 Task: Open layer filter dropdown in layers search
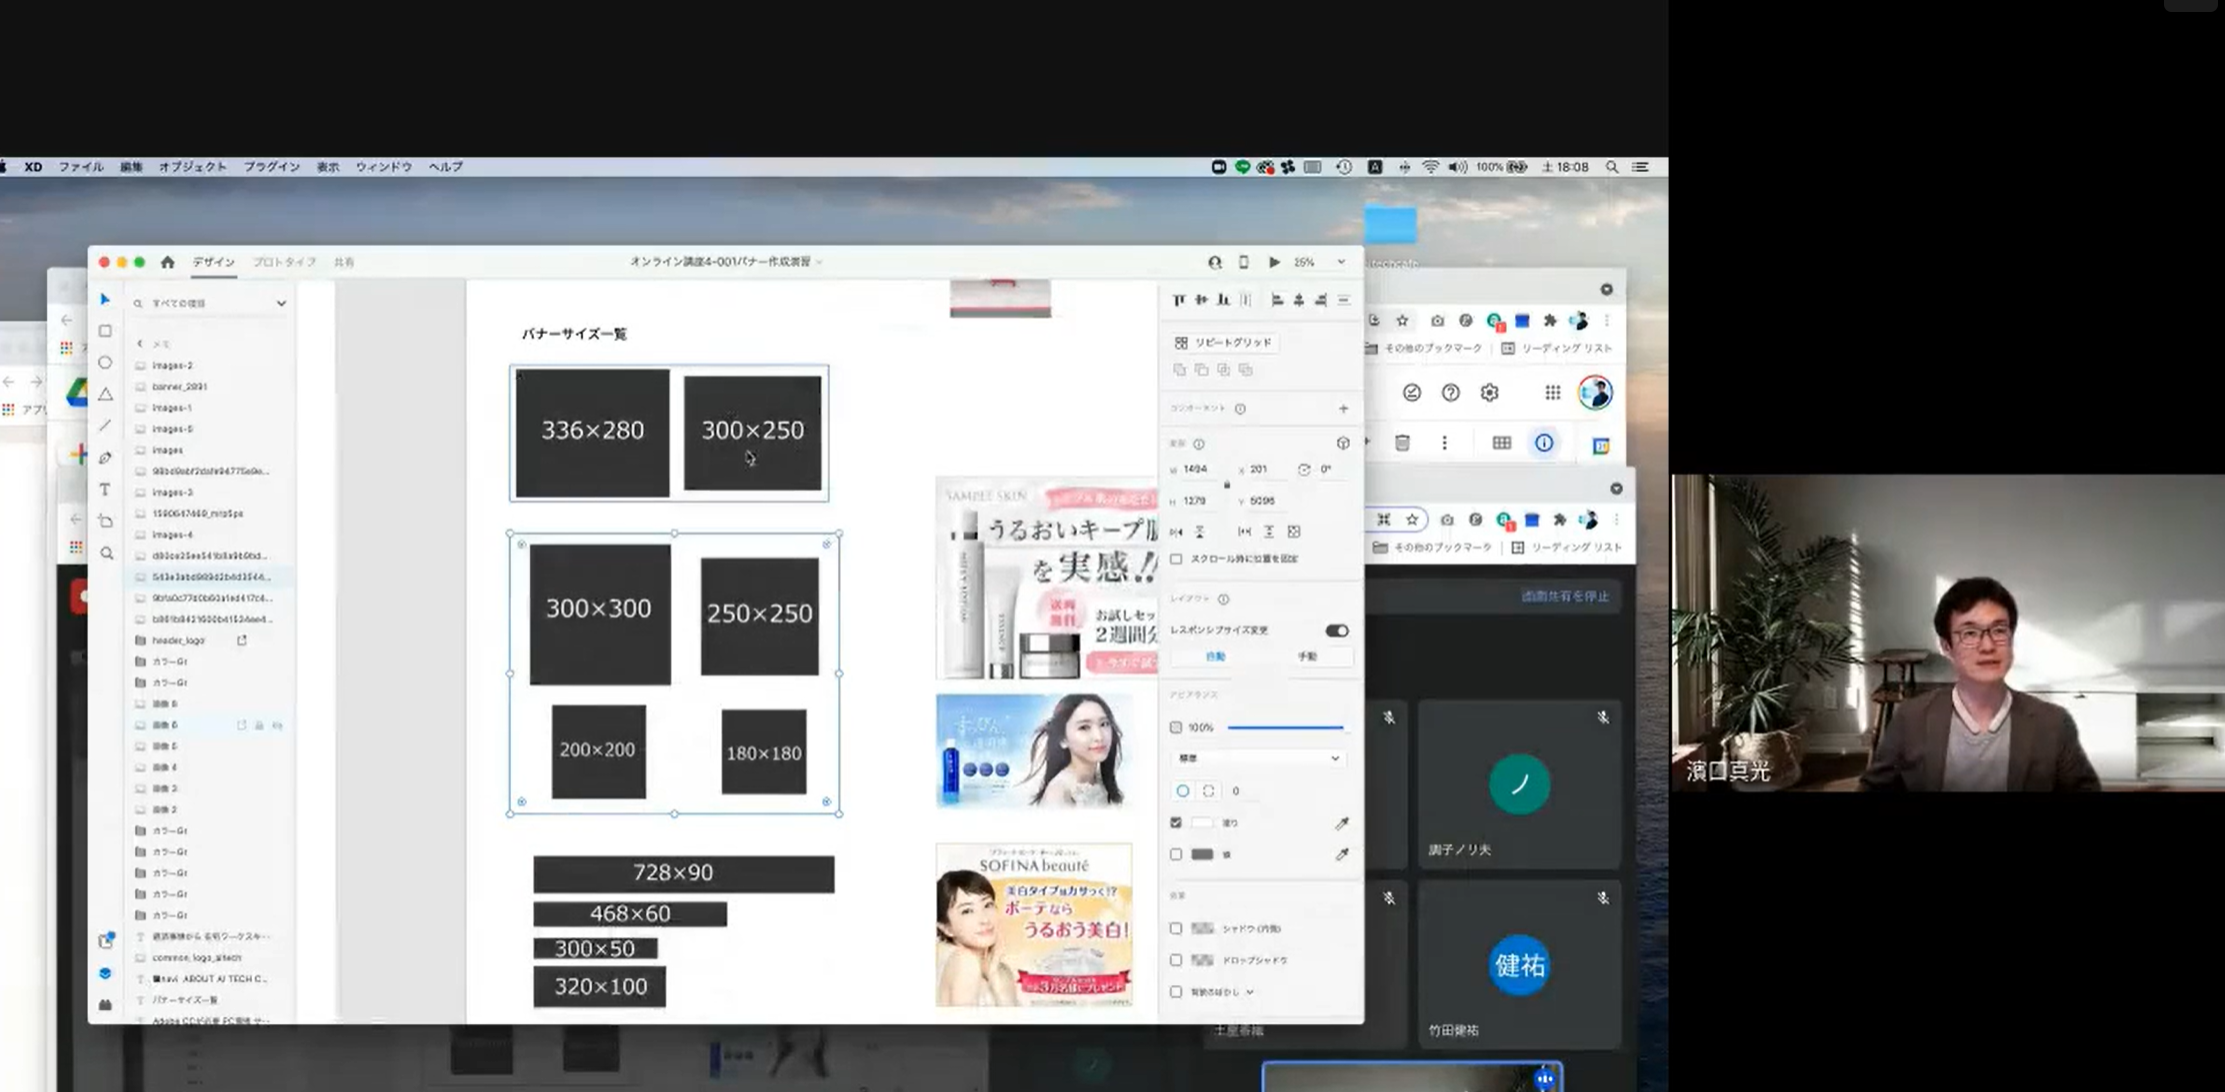point(281,303)
